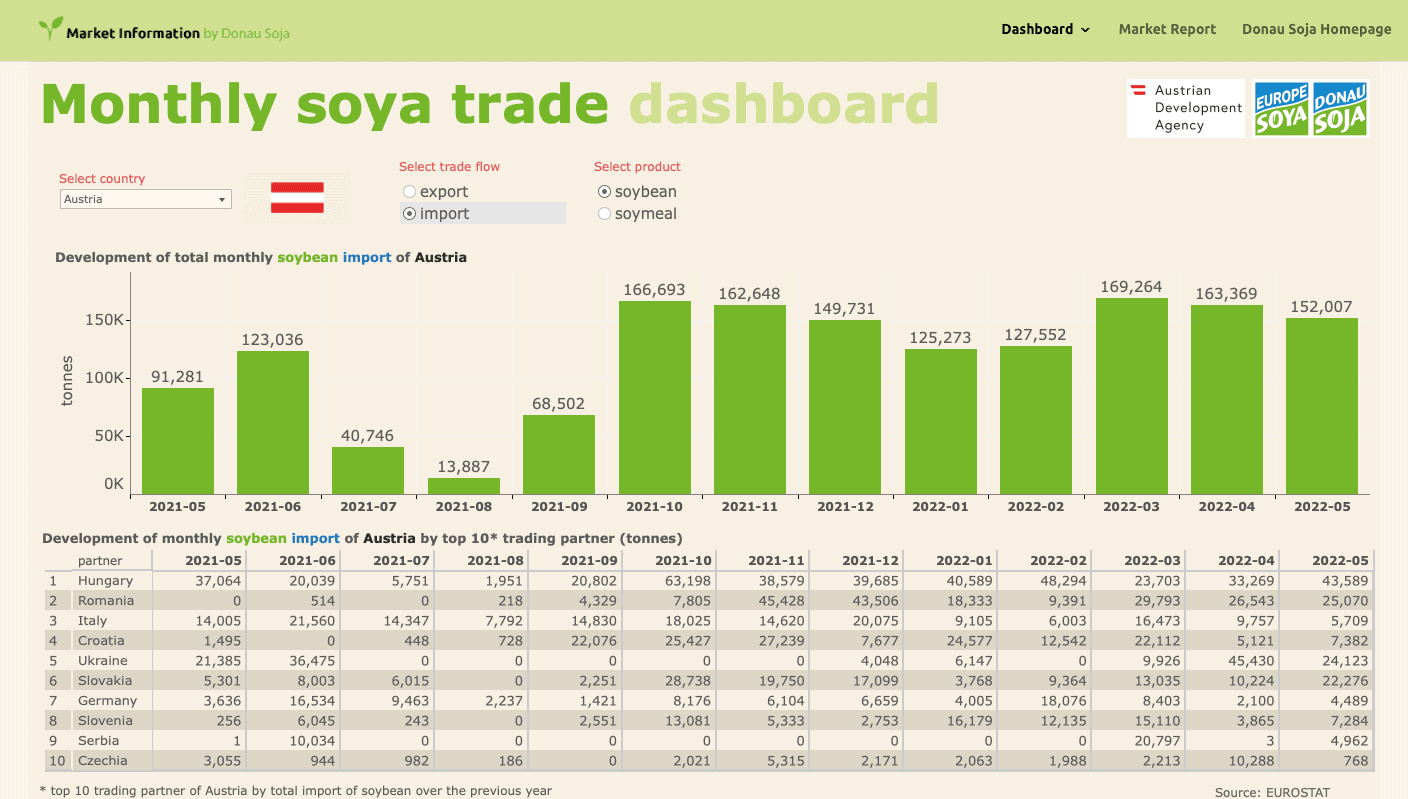Click Ukraine's 2021-06 value 36,475
This screenshot has height=799, width=1408.
[x=314, y=661]
